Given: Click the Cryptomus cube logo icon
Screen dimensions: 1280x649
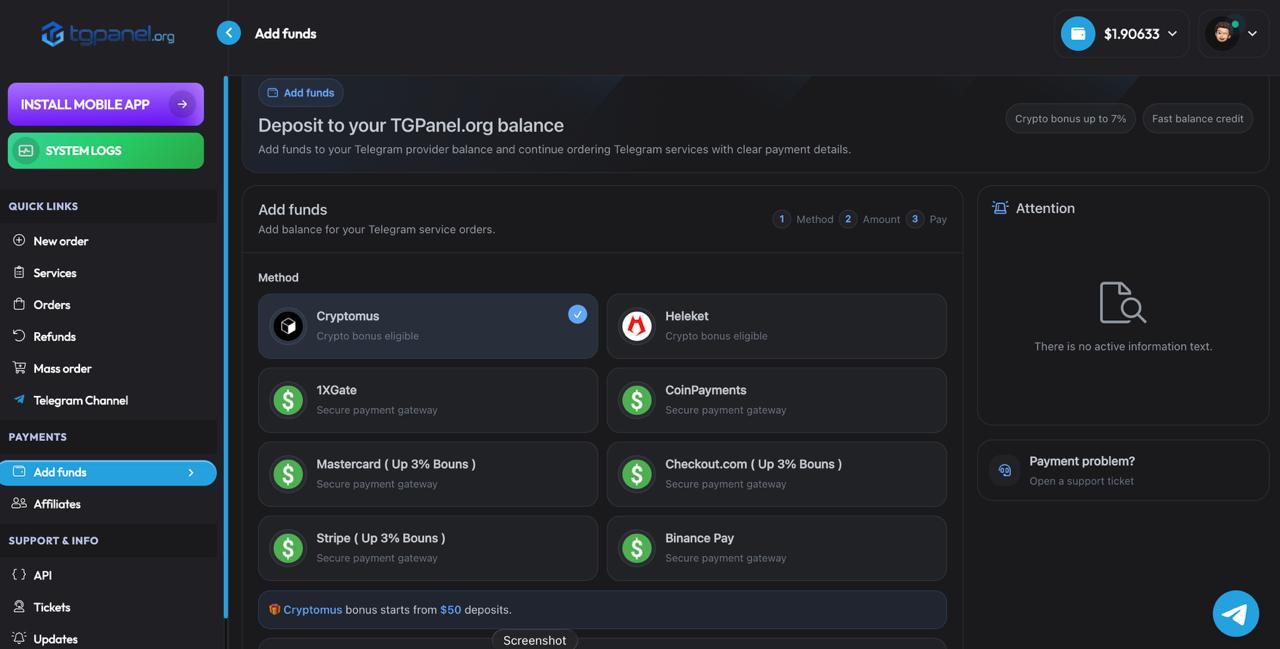Looking at the screenshot, I should coord(288,326).
